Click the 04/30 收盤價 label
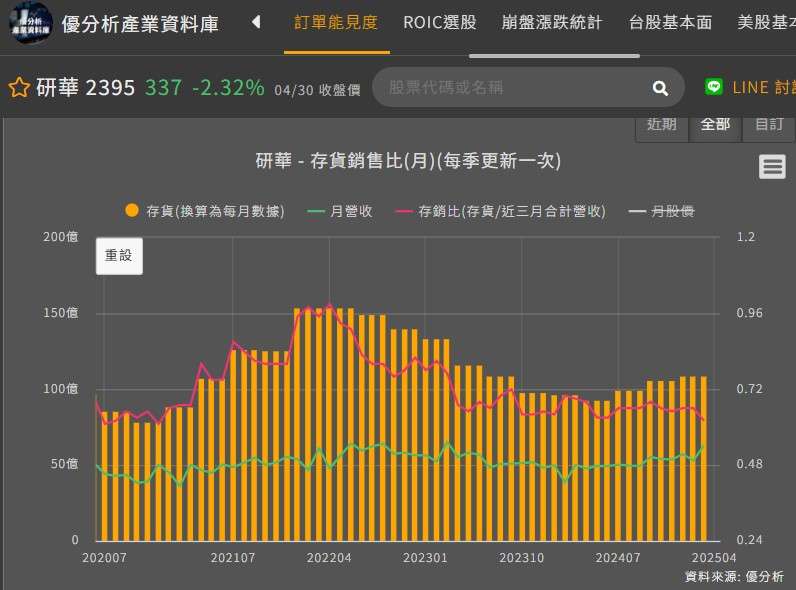The image size is (796, 590). [317, 90]
